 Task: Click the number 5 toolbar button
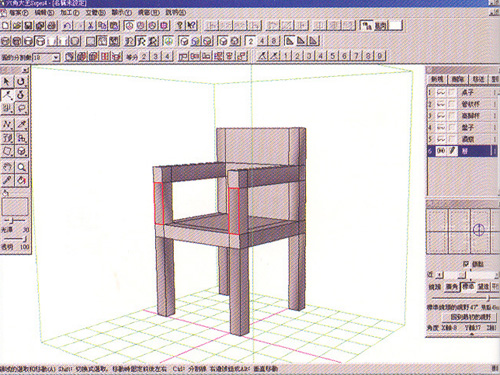pyautogui.click(x=332, y=56)
